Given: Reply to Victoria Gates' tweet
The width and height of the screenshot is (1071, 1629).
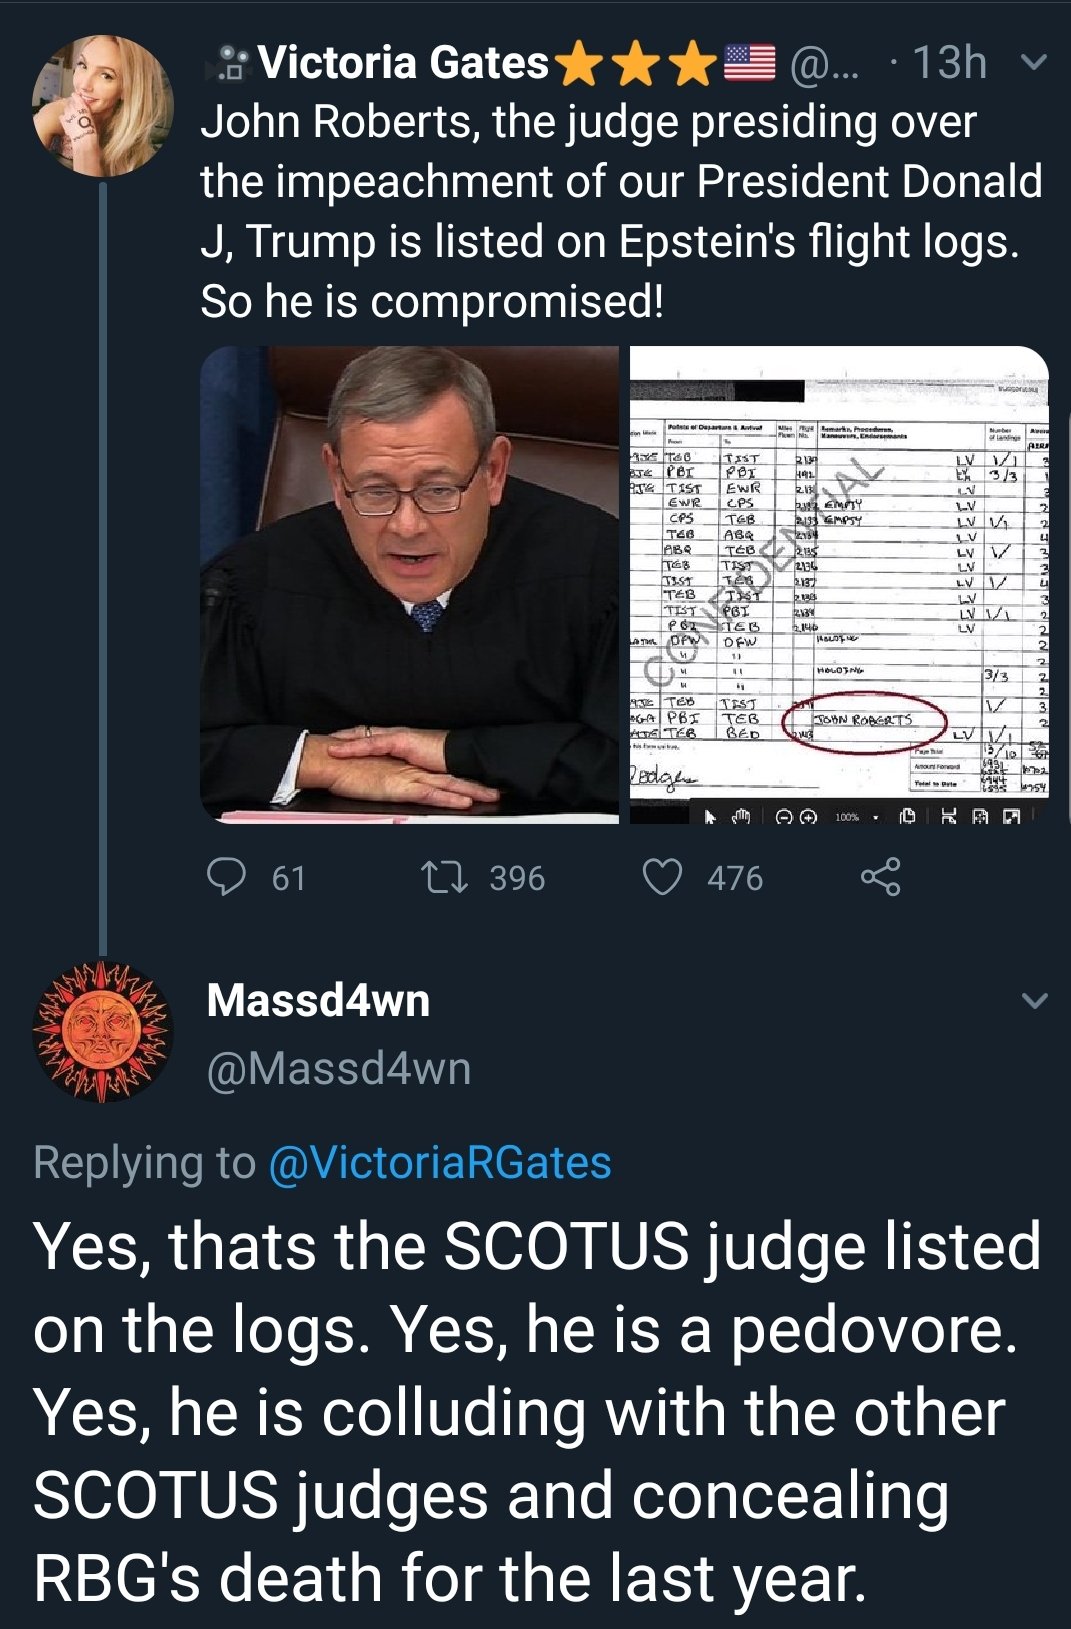Looking at the screenshot, I should click(226, 877).
